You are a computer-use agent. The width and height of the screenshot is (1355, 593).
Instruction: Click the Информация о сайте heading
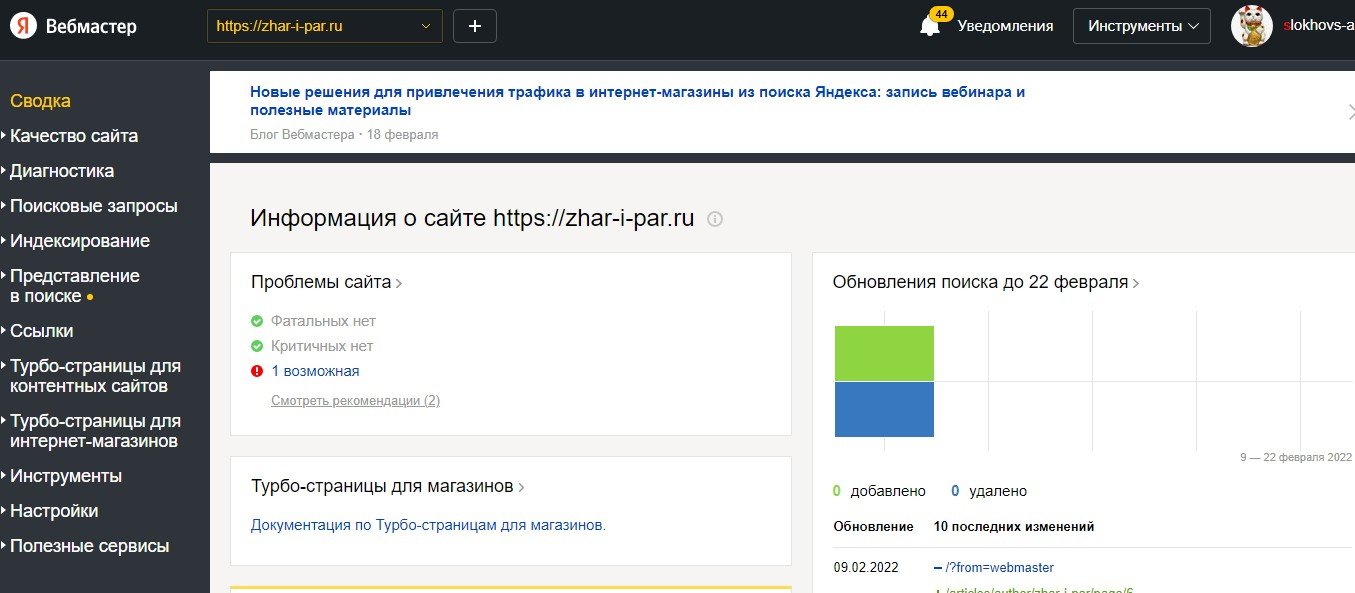click(472, 219)
